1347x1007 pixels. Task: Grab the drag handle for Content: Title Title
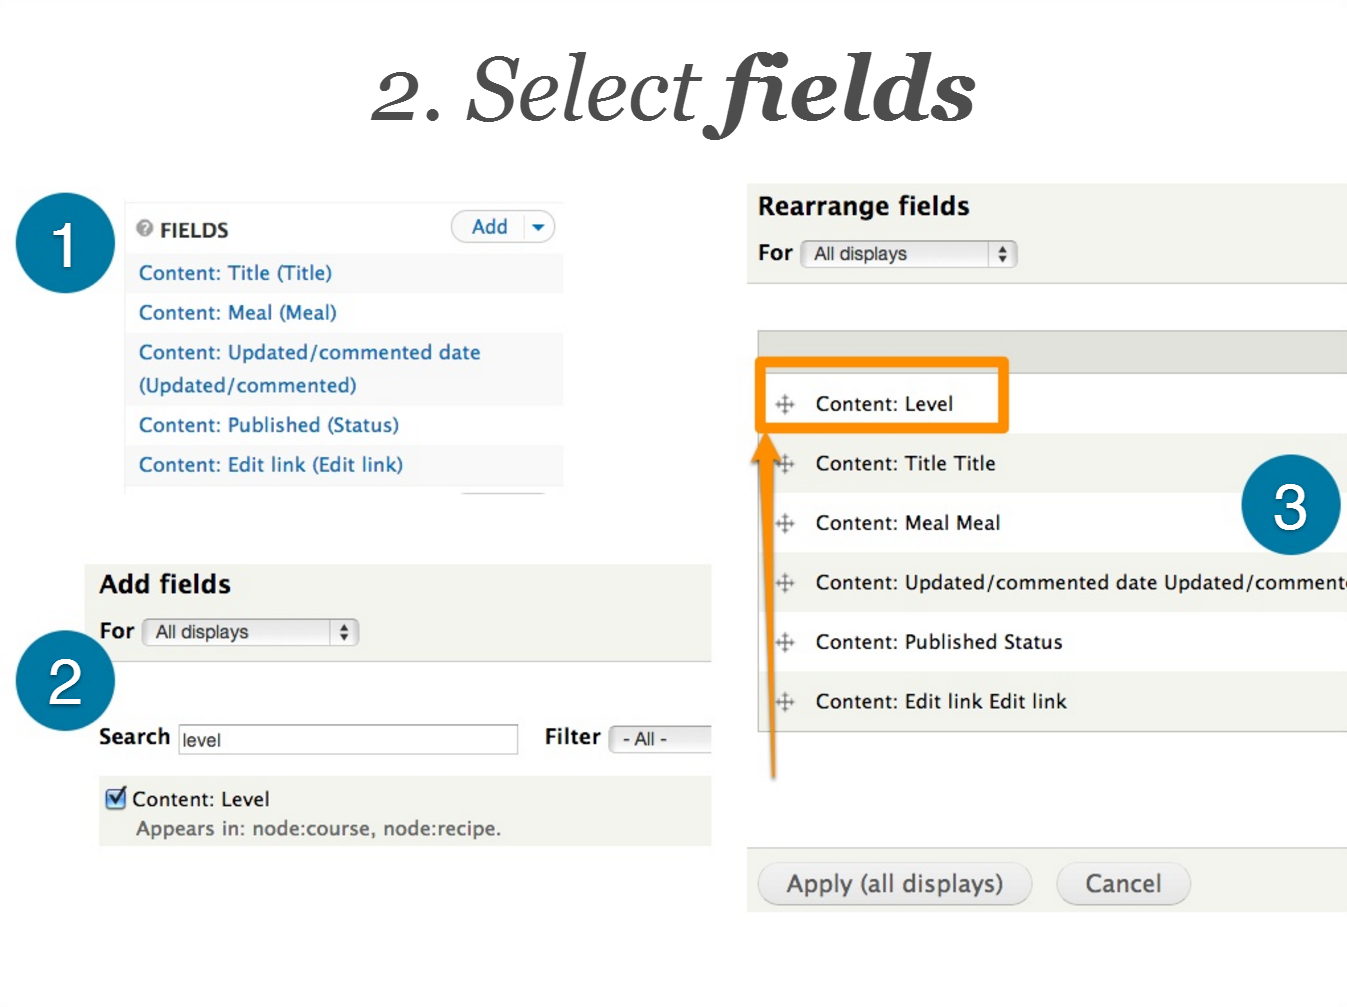coord(784,463)
